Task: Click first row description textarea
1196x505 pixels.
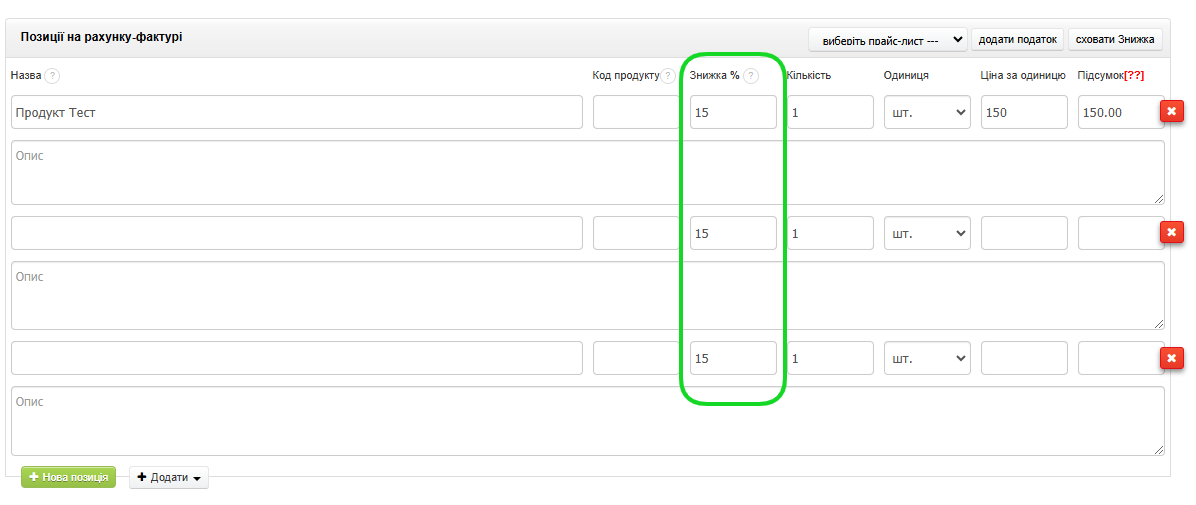Action: [x=588, y=173]
